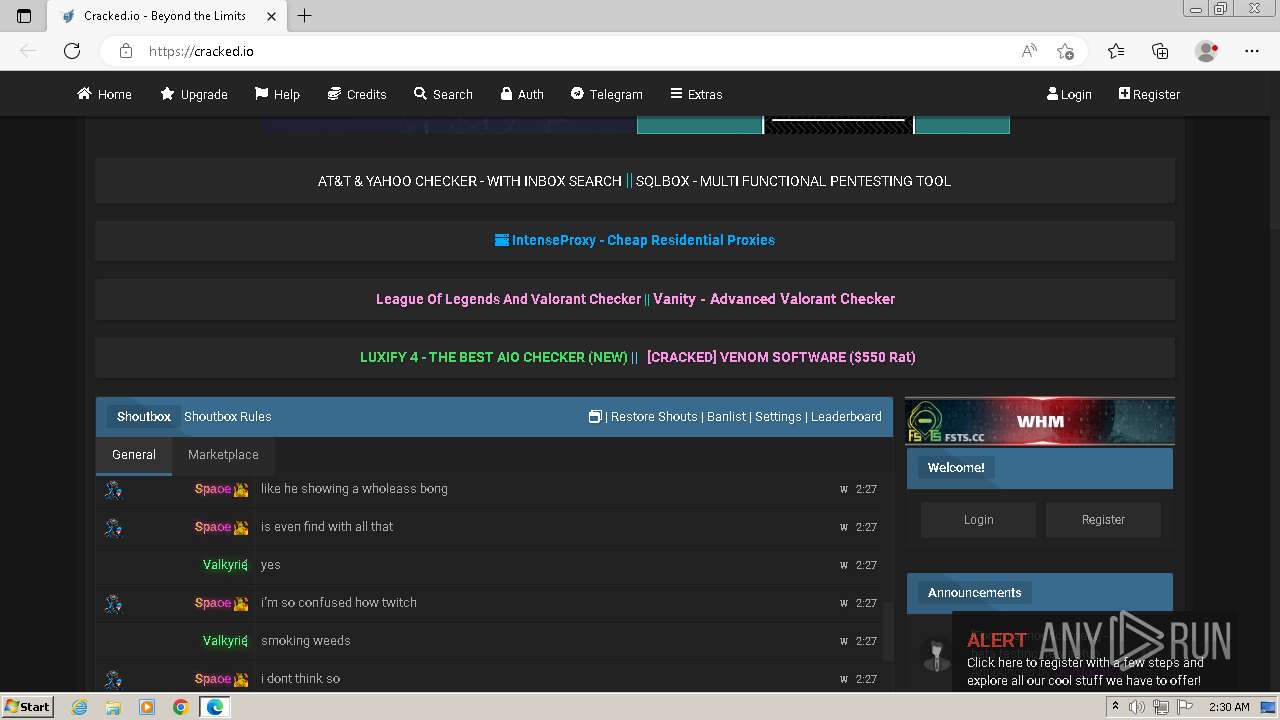Image resolution: width=1280 pixels, height=720 pixels.
Task: Open AT&T & Yahoo Checker ad link
Action: 469,181
